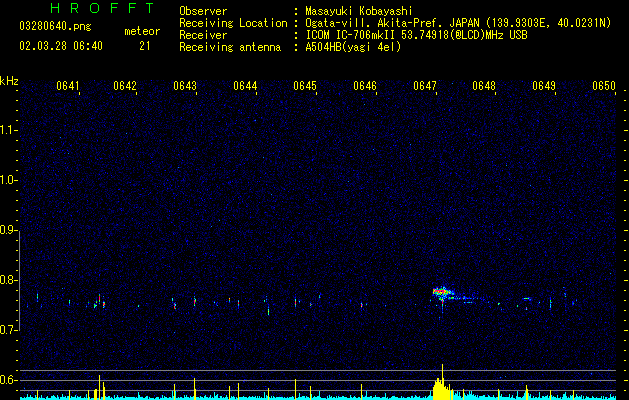The height and width of the screenshot is (400, 629).
Task: Click the 0.7 kHz axis label
Action: coord(9,330)
